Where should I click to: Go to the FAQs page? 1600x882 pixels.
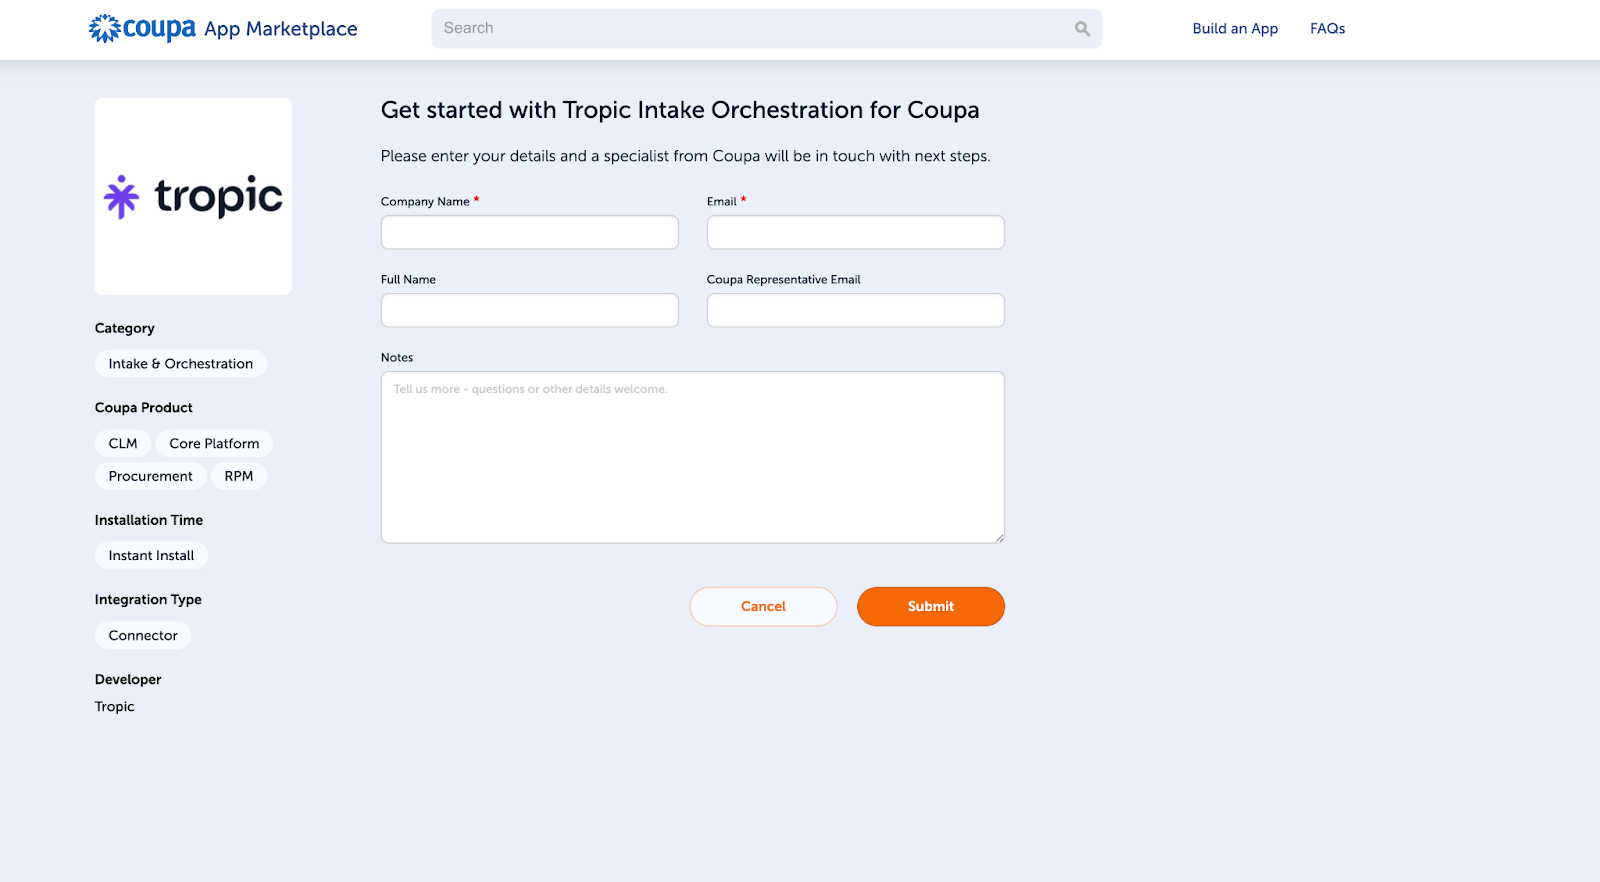pyautogui.click(x=1327, y=29)
